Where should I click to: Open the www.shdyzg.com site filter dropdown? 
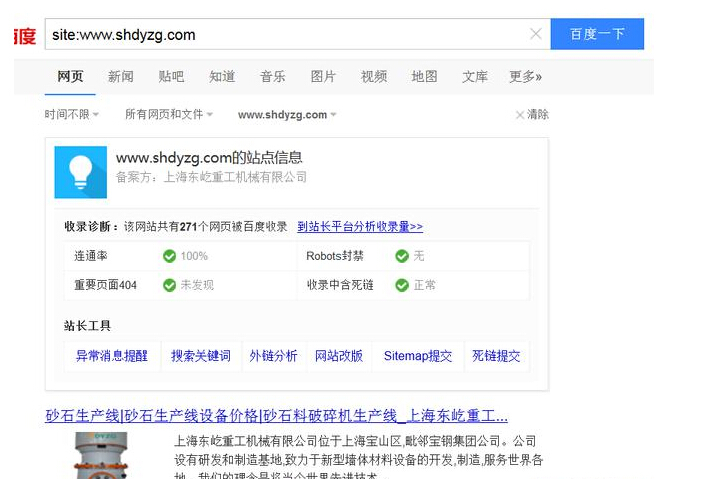[287, 115]
